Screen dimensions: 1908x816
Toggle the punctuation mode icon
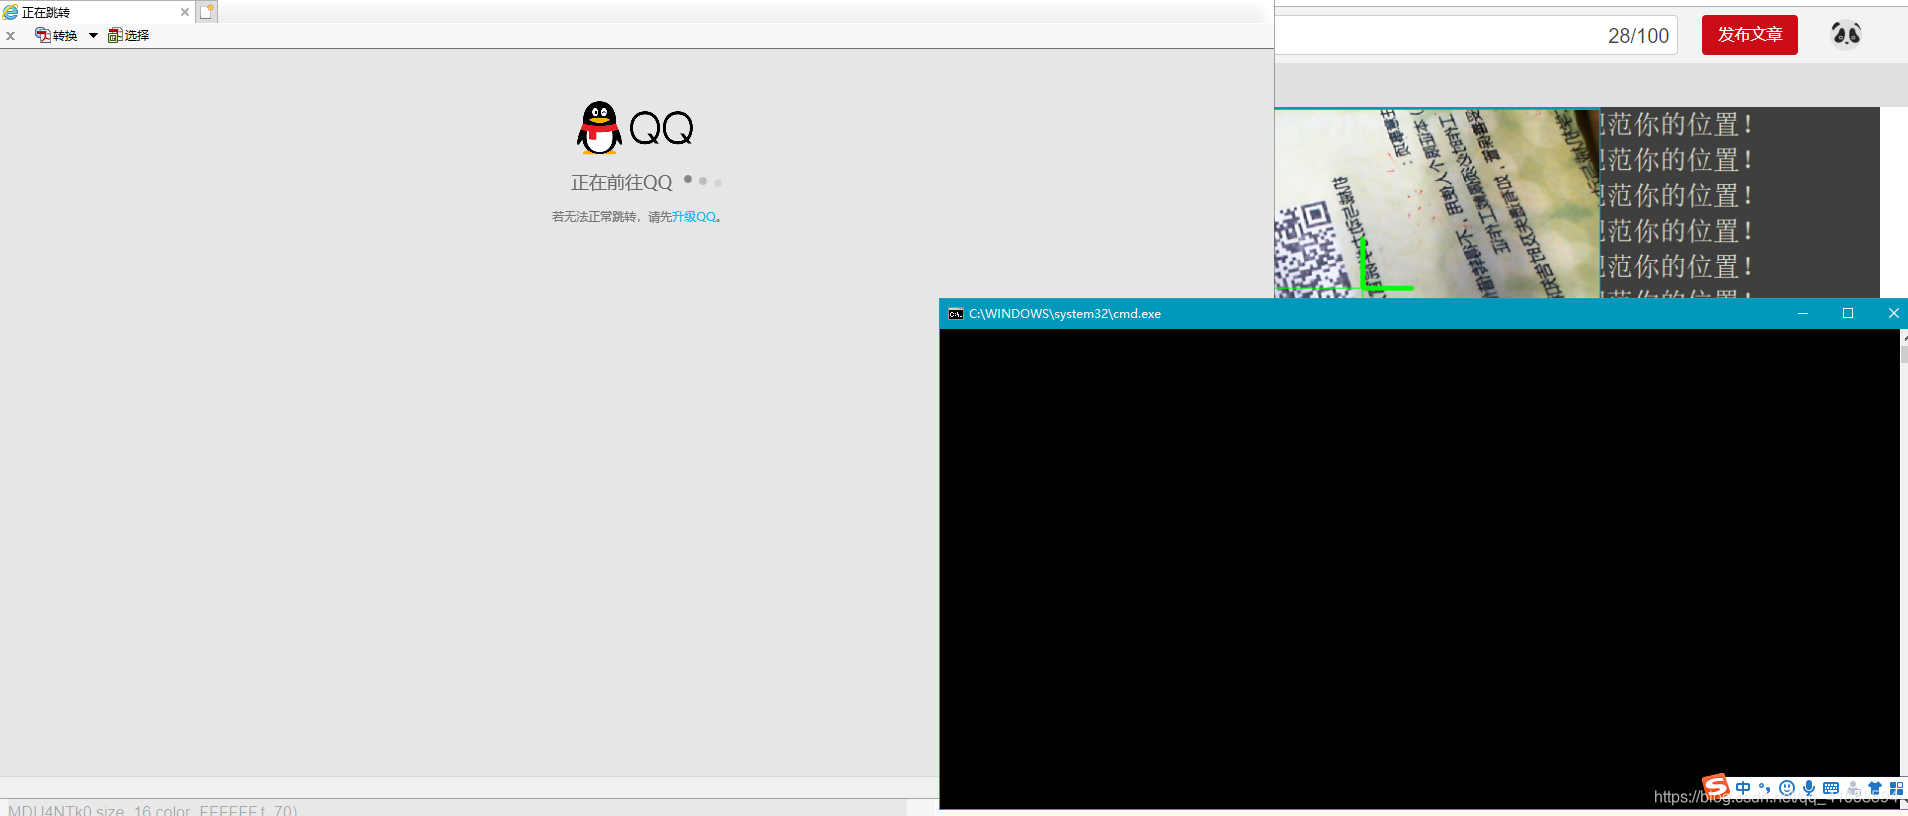(1765, 788)
